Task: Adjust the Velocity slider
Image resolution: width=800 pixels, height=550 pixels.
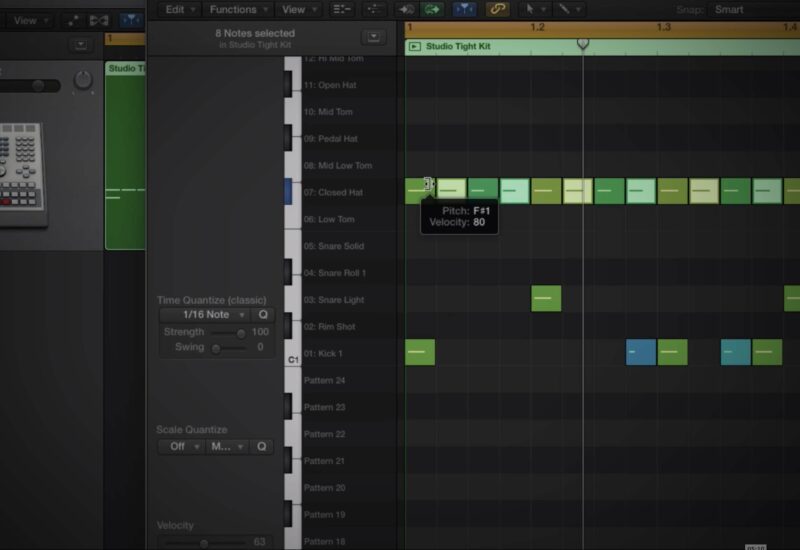Action: click(204, 543)
